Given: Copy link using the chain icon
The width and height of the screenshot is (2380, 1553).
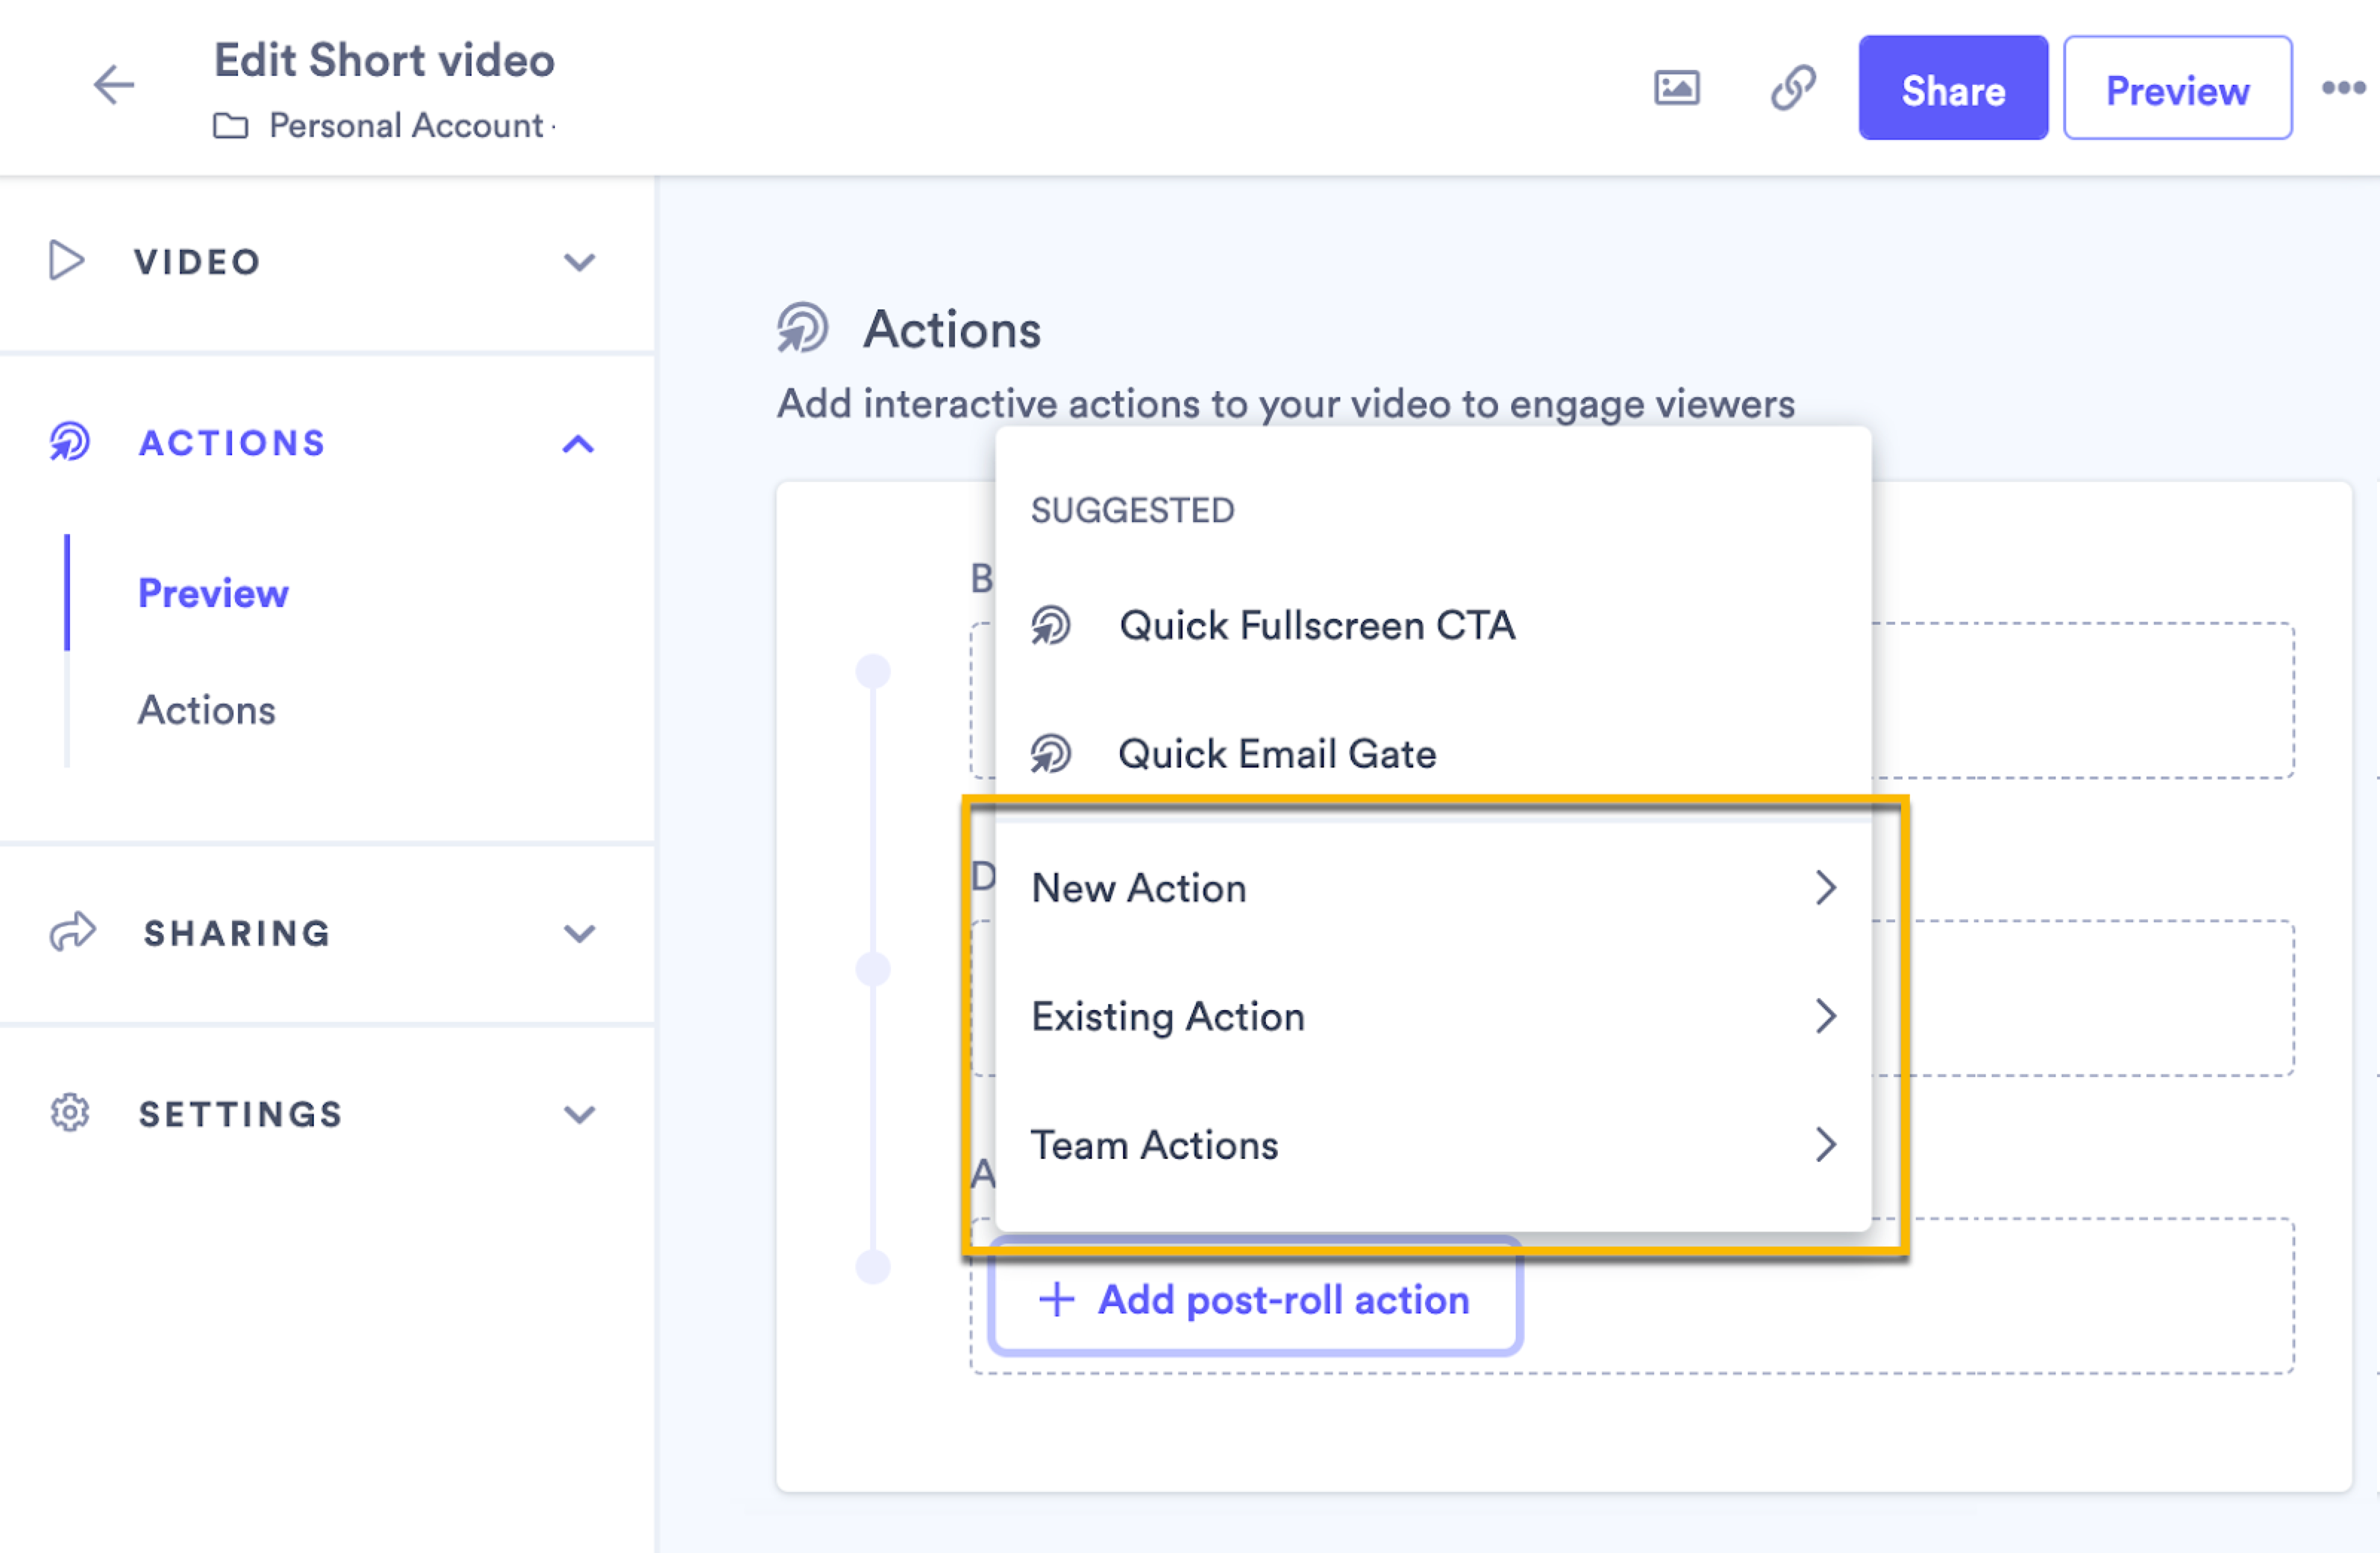Looking at the screenshot, I should coord(1793,88).
